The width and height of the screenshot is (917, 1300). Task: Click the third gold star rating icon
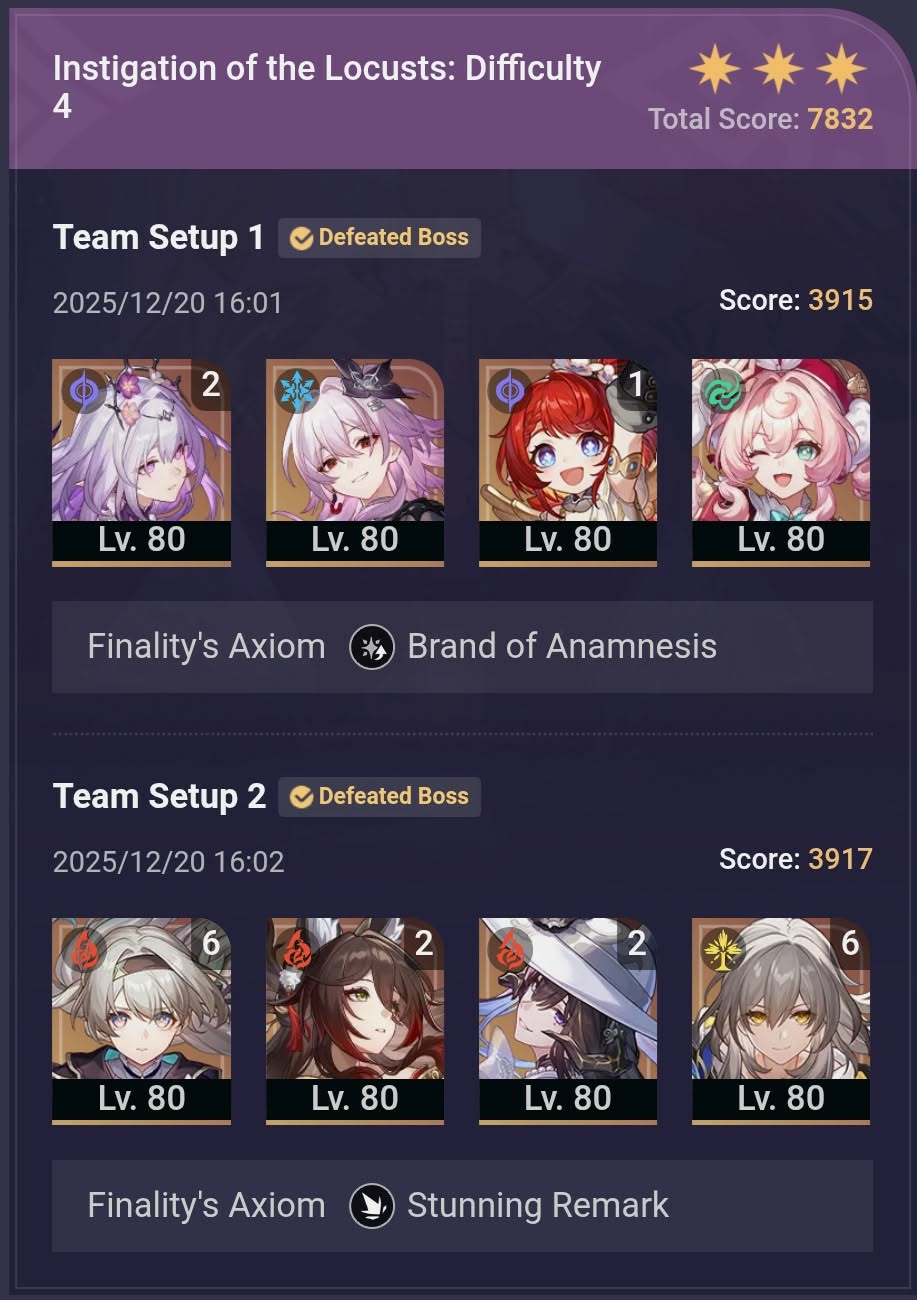tap(841, 69)
